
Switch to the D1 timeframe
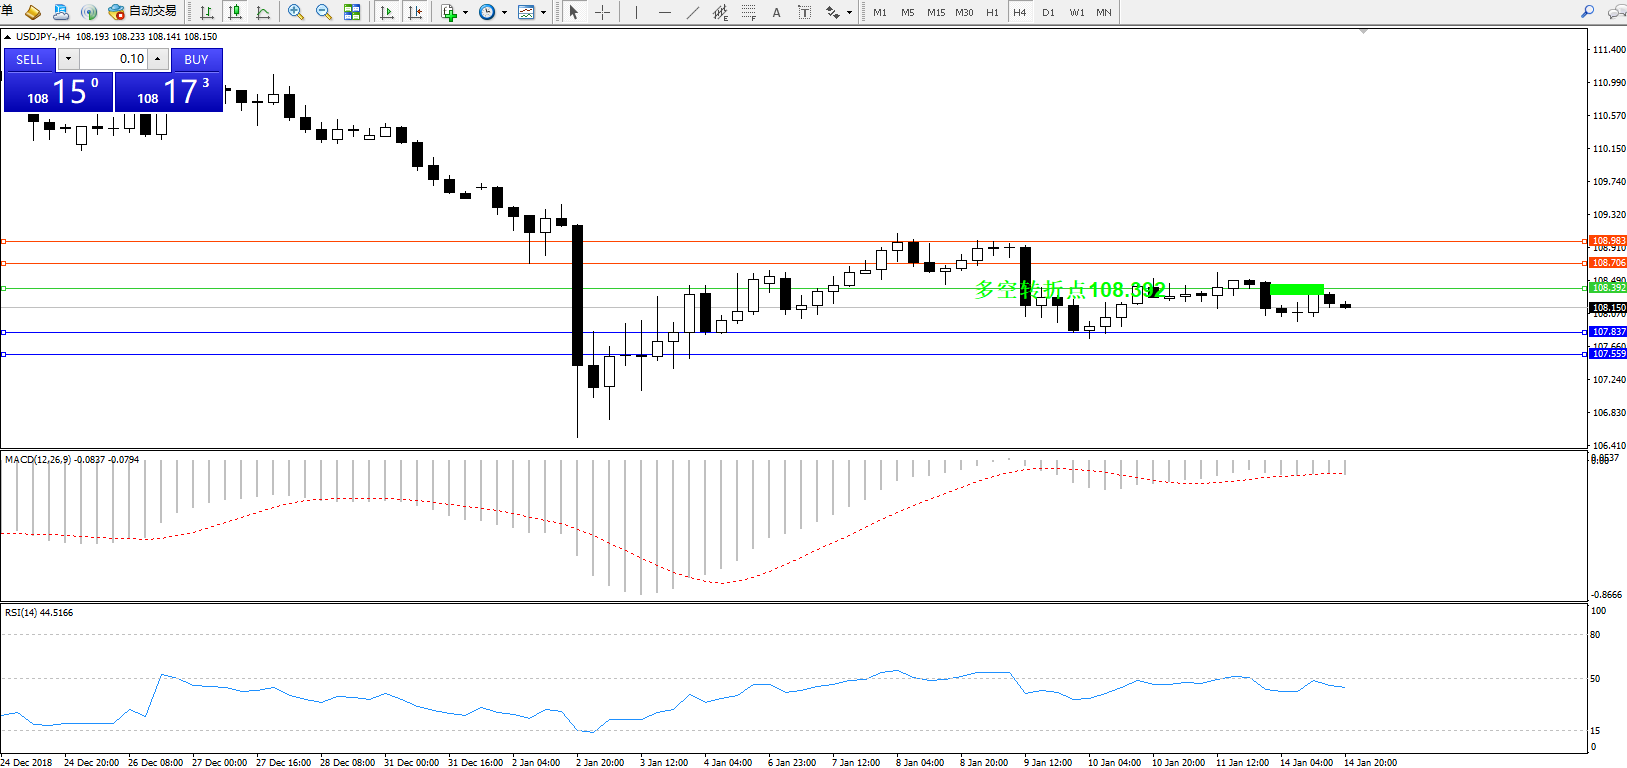tap(1048, 12)
